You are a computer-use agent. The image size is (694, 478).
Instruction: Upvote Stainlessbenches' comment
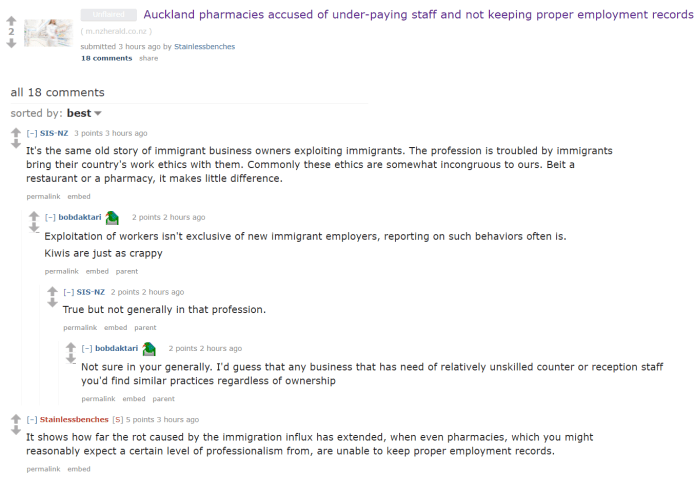click(16, 418)
